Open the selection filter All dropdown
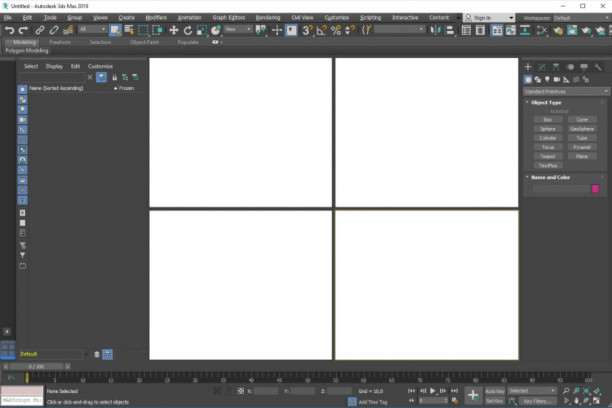The height and width of the screenshot is (408, 612). pos(92,29)
